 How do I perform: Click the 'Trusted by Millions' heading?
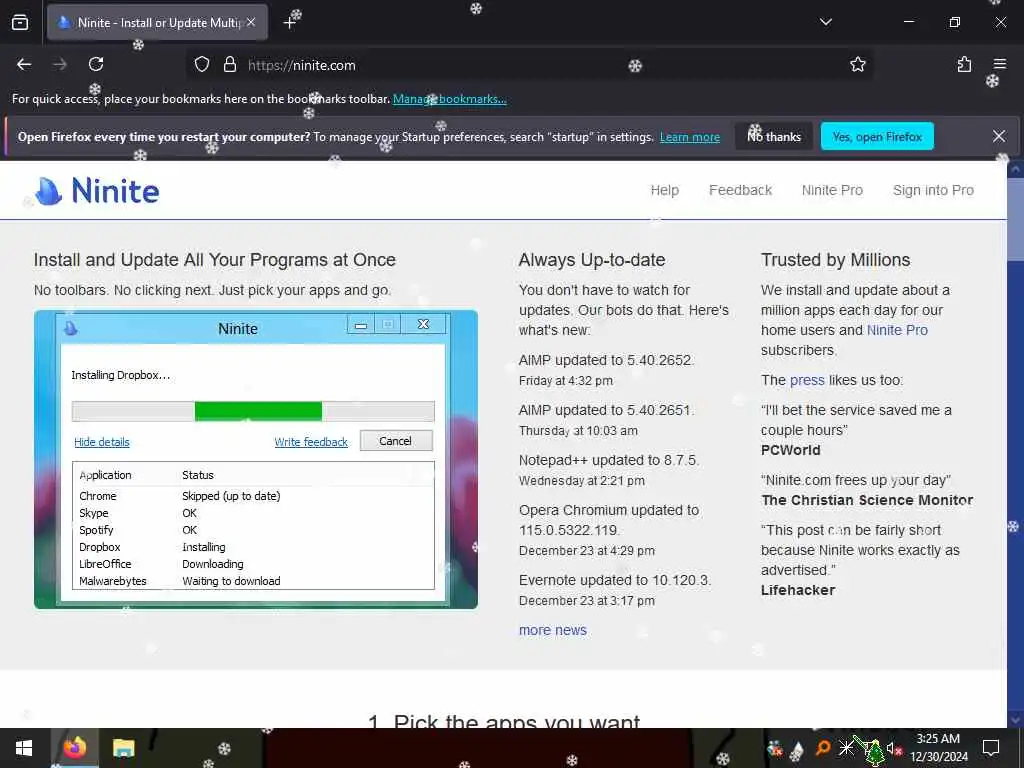[x=835, y=260]
